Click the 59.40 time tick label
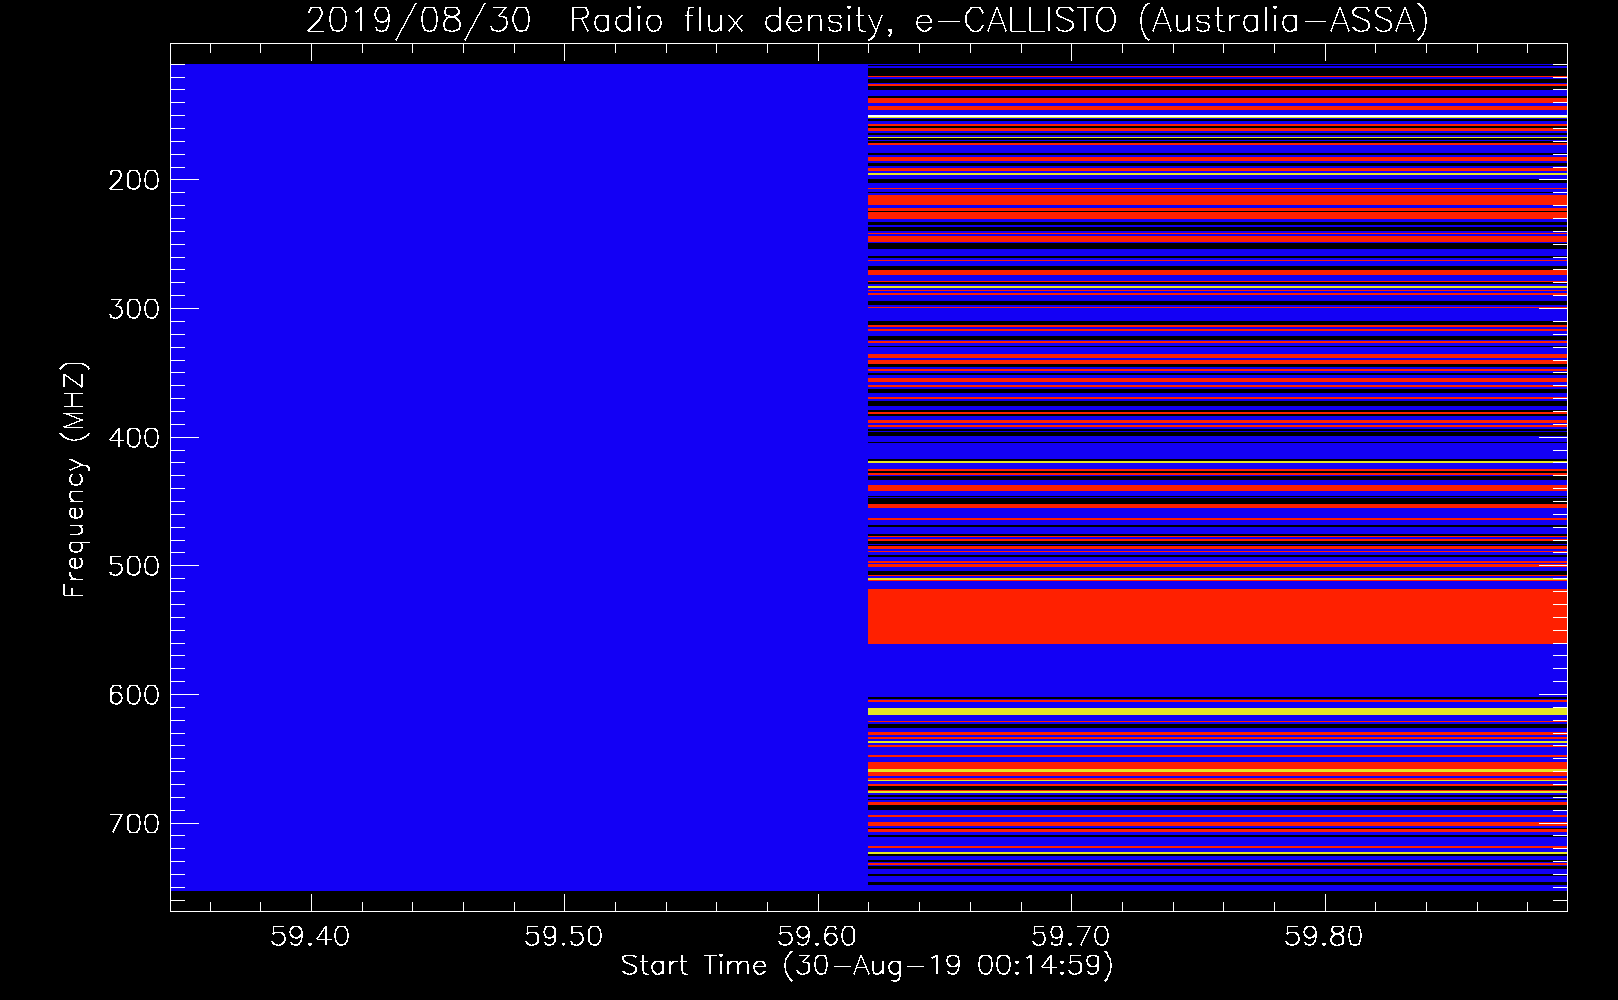This screenshot has width=1618, height=1000. (311, 937)
